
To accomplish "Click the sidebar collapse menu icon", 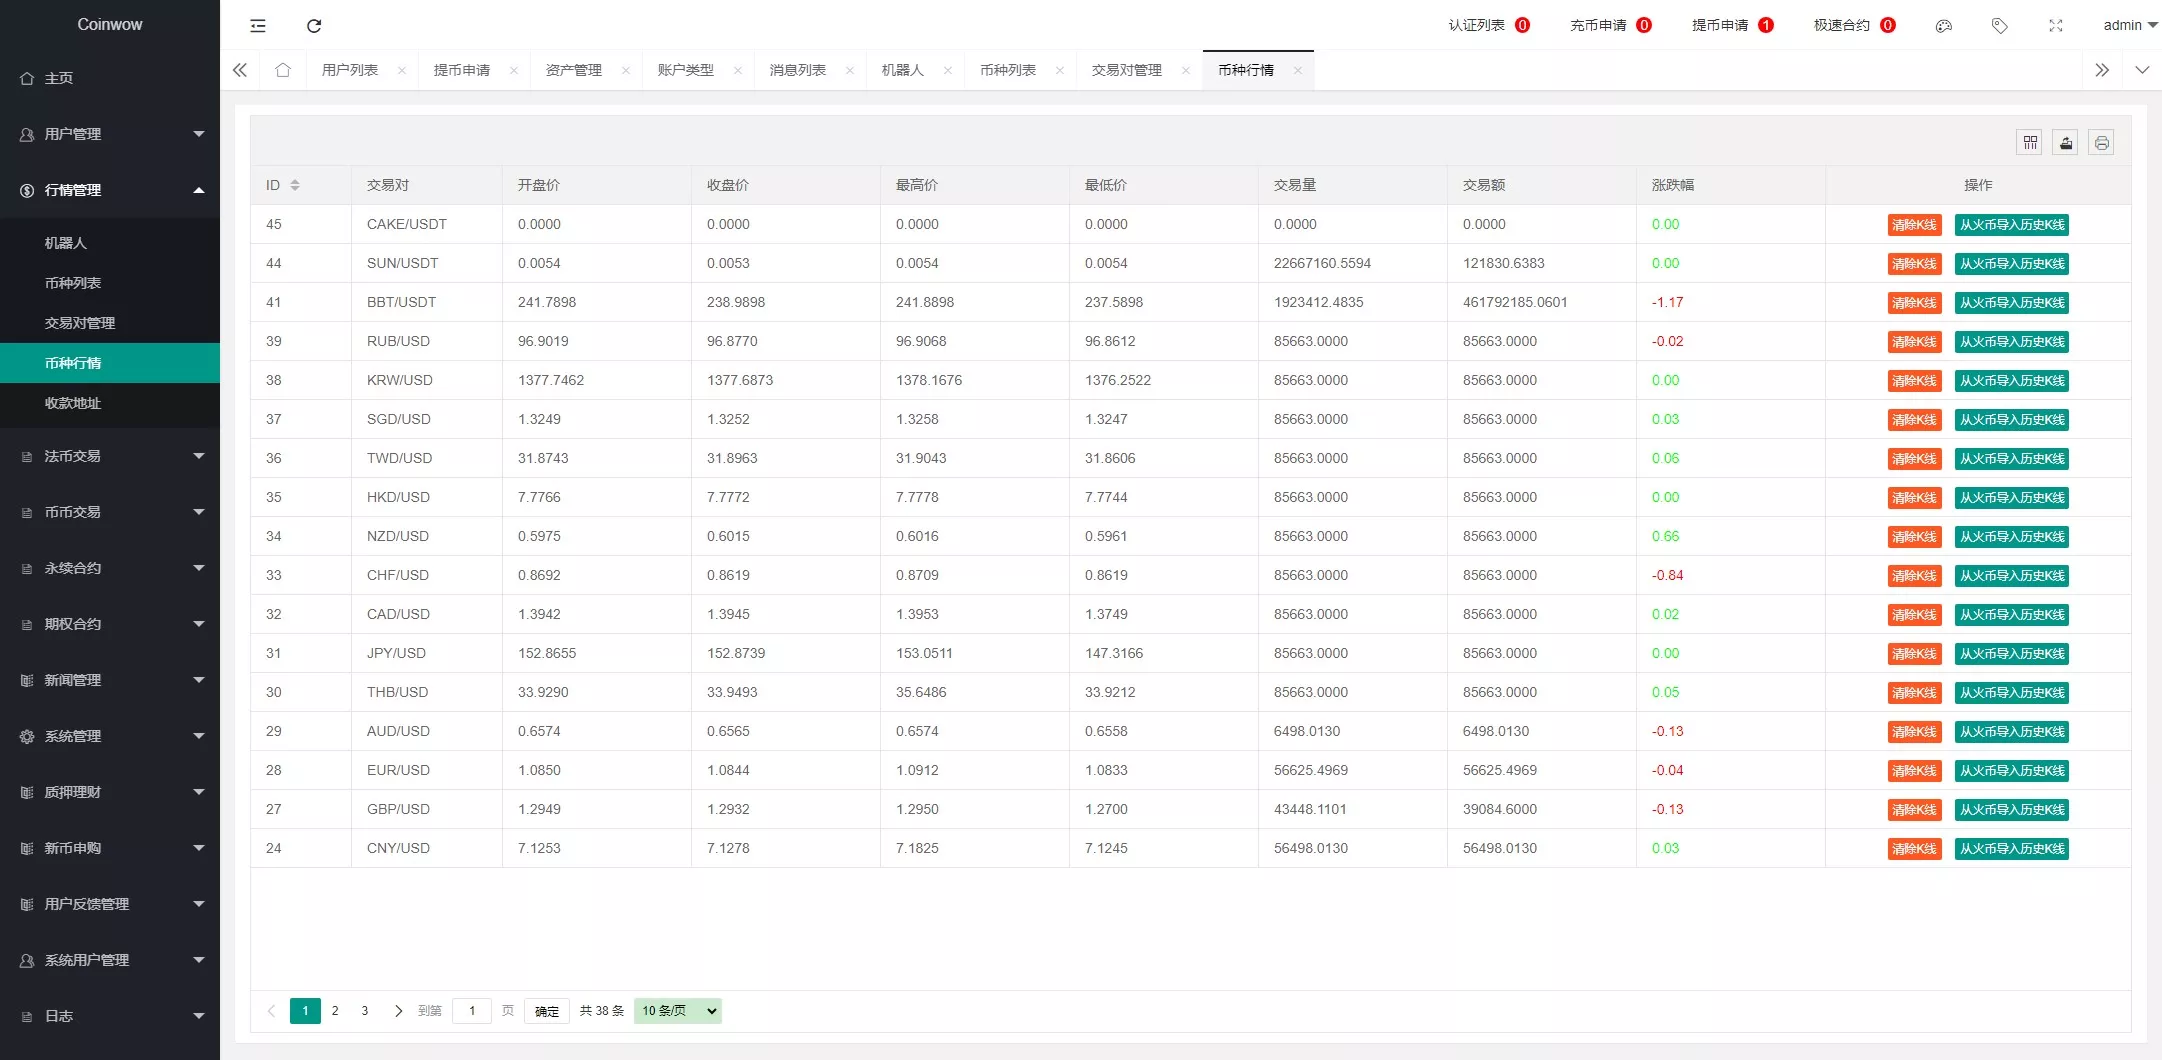I will click(258, 26).
